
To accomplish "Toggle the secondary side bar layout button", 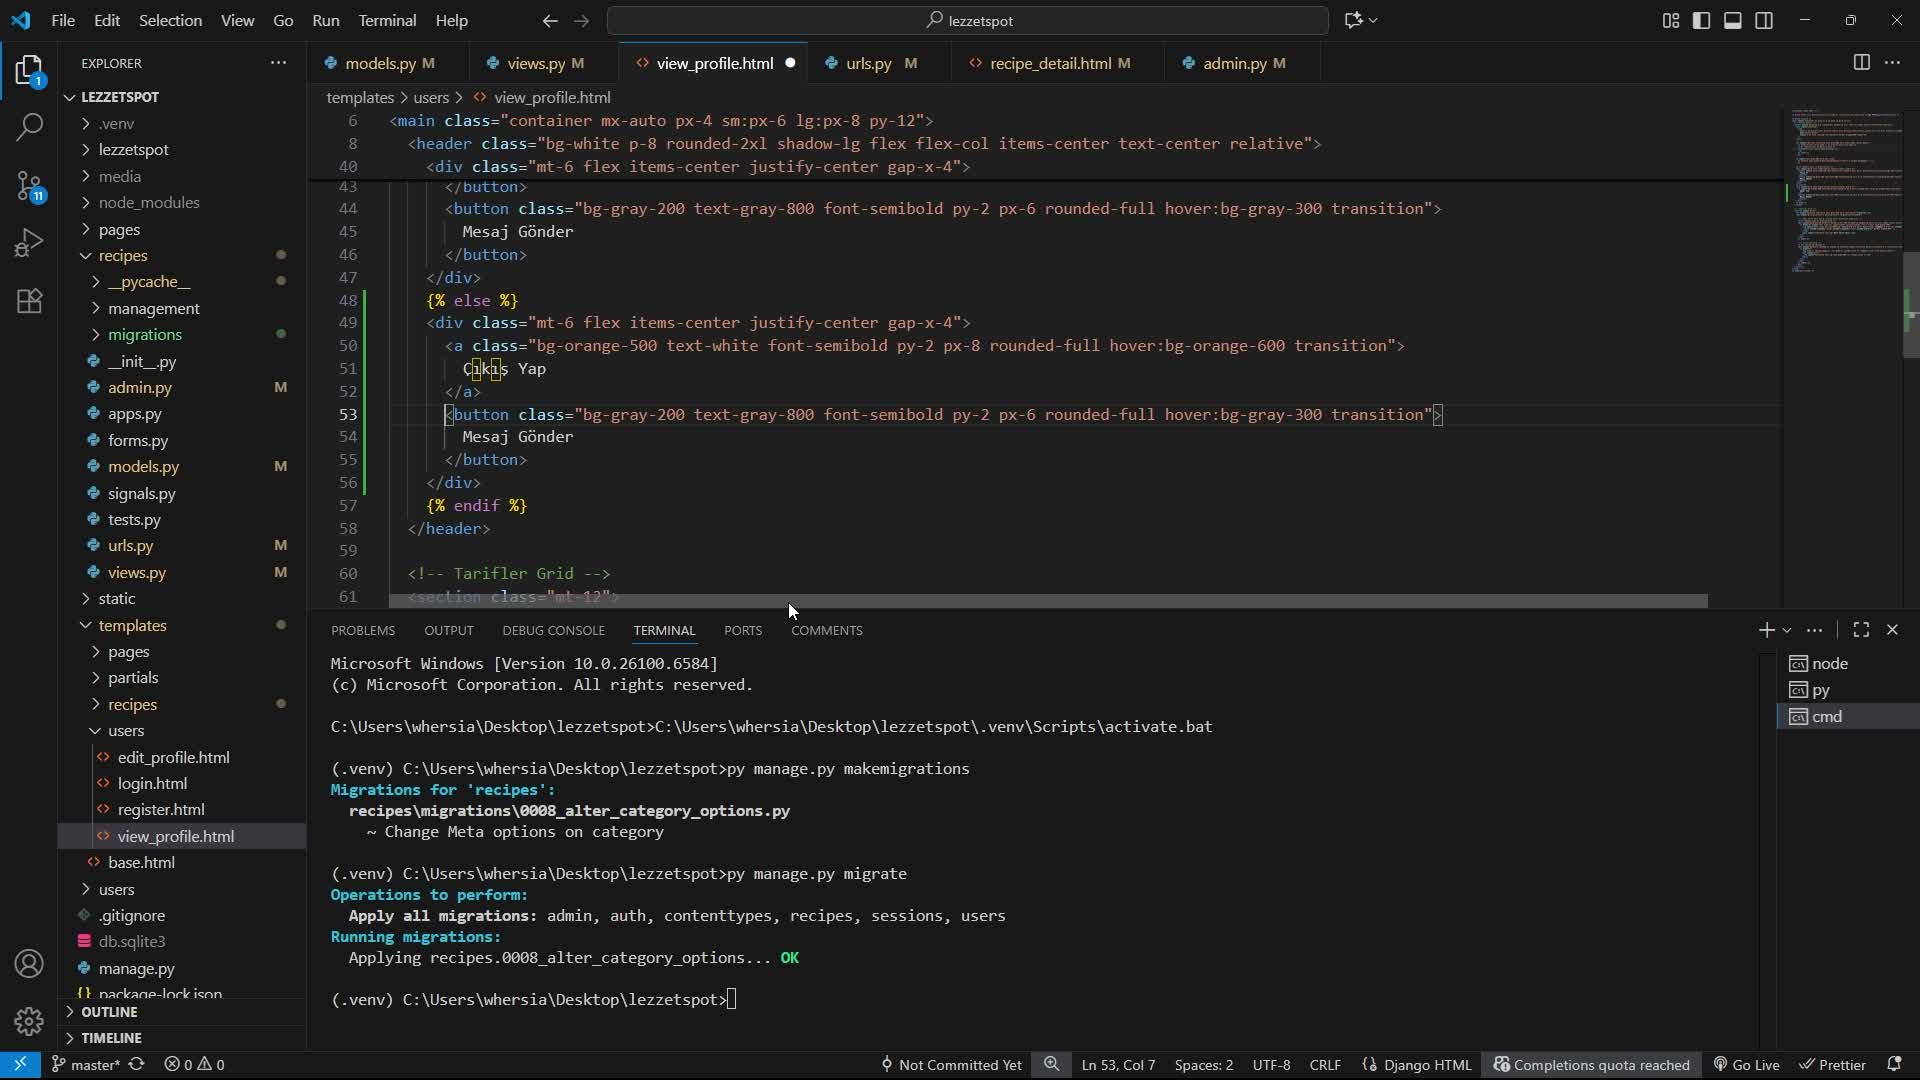I will [x=1764, y=20].
